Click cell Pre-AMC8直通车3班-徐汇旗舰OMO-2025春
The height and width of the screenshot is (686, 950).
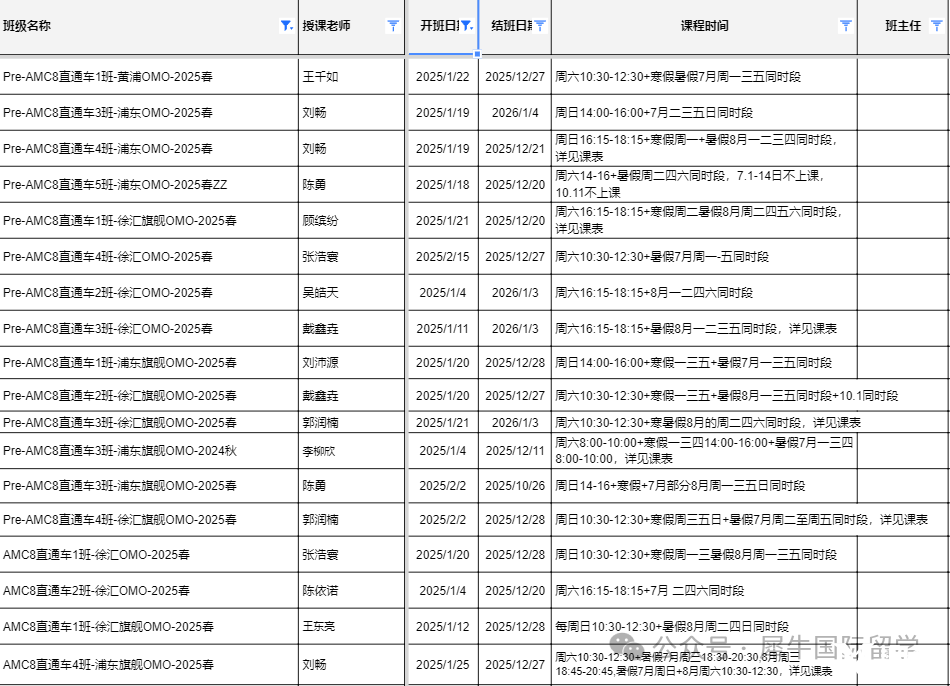148,422
